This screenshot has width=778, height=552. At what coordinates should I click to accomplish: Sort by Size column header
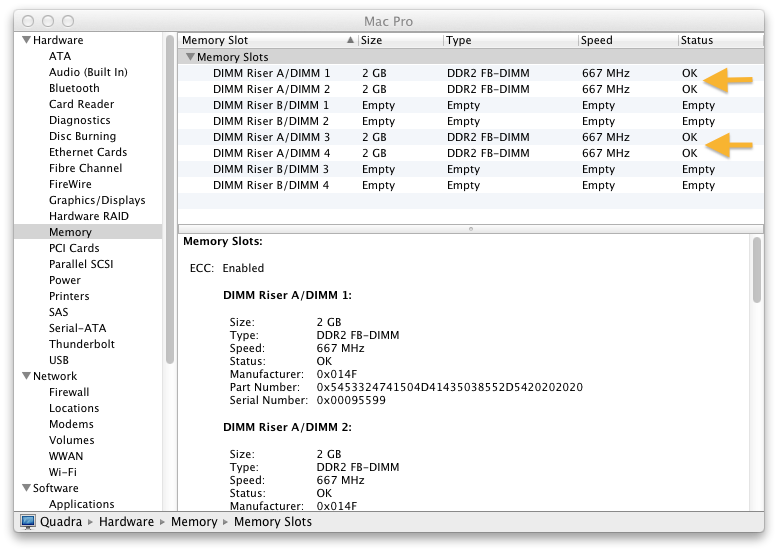pos(400,40)
